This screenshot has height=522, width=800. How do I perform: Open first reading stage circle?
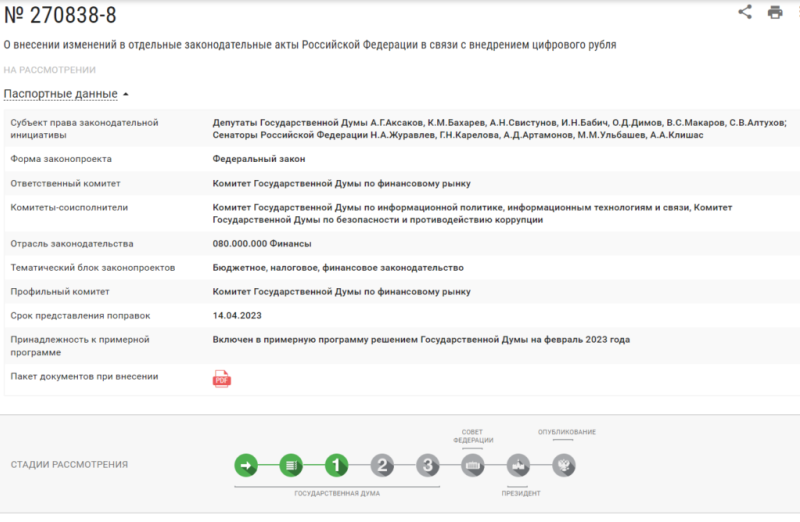click(x=337, y=465)
